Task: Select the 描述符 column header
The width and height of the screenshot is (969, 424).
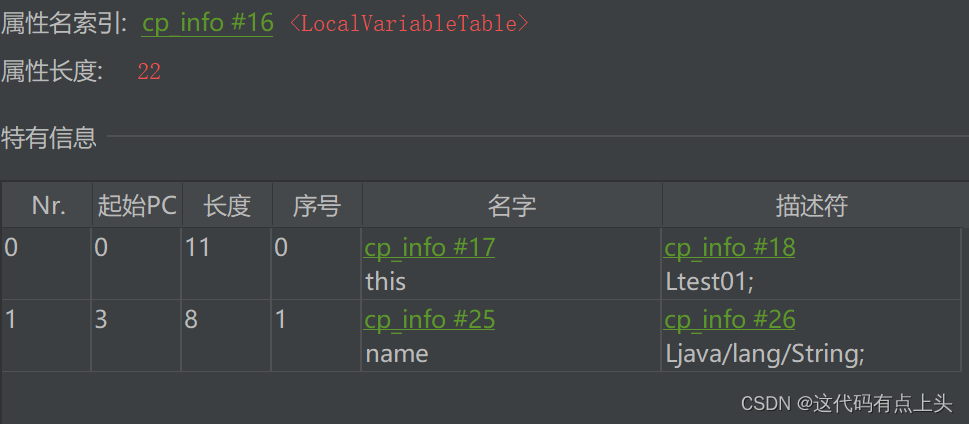Action: (x=811, y=206)
